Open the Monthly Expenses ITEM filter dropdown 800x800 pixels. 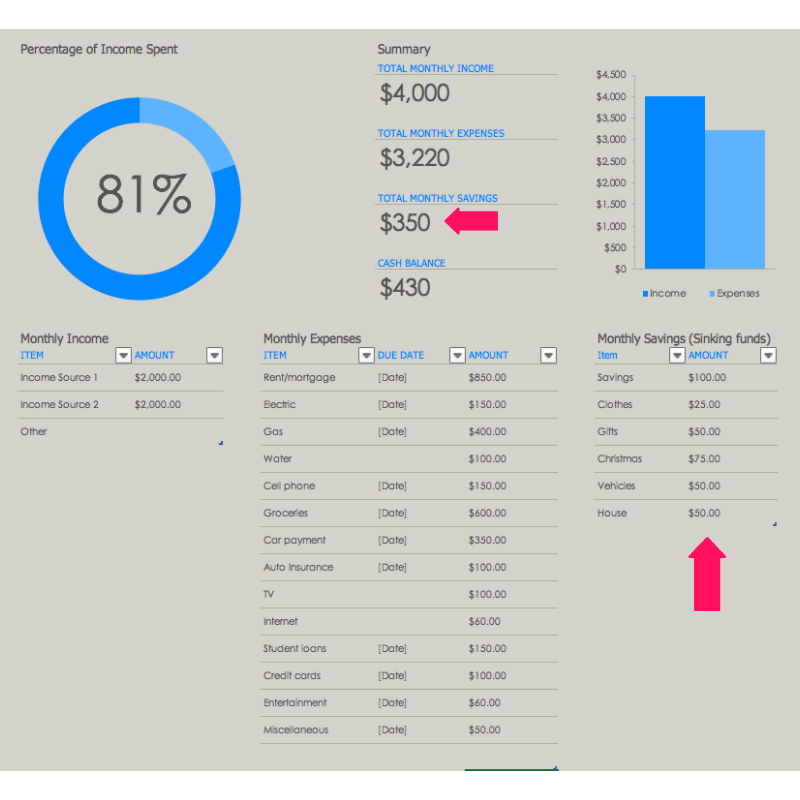click(x=366, y=355)
